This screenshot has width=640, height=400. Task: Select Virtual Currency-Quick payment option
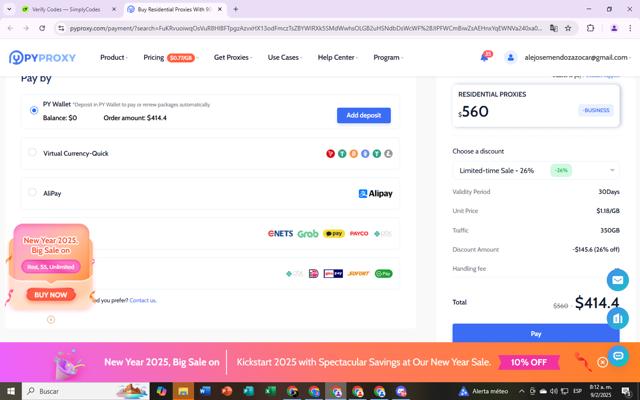[32, 152]
